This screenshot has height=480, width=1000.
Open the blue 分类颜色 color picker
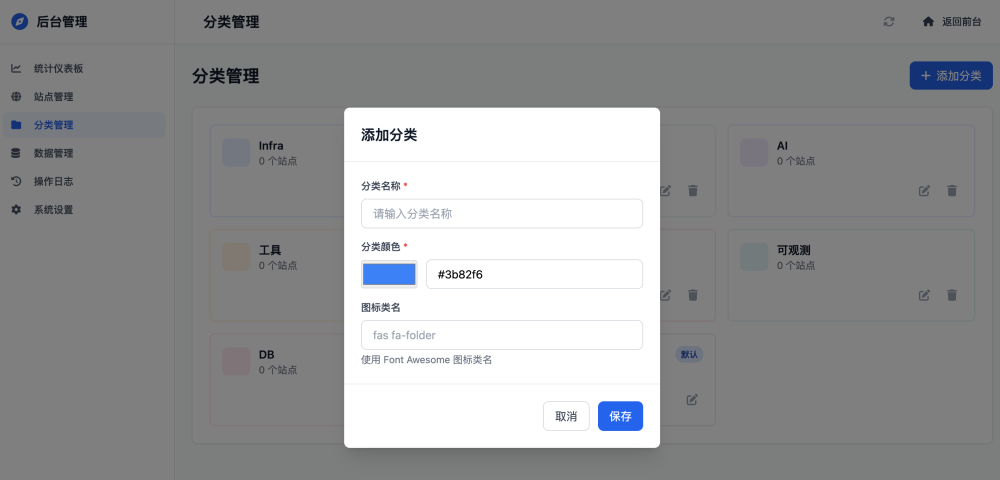[x=389, y=274]
